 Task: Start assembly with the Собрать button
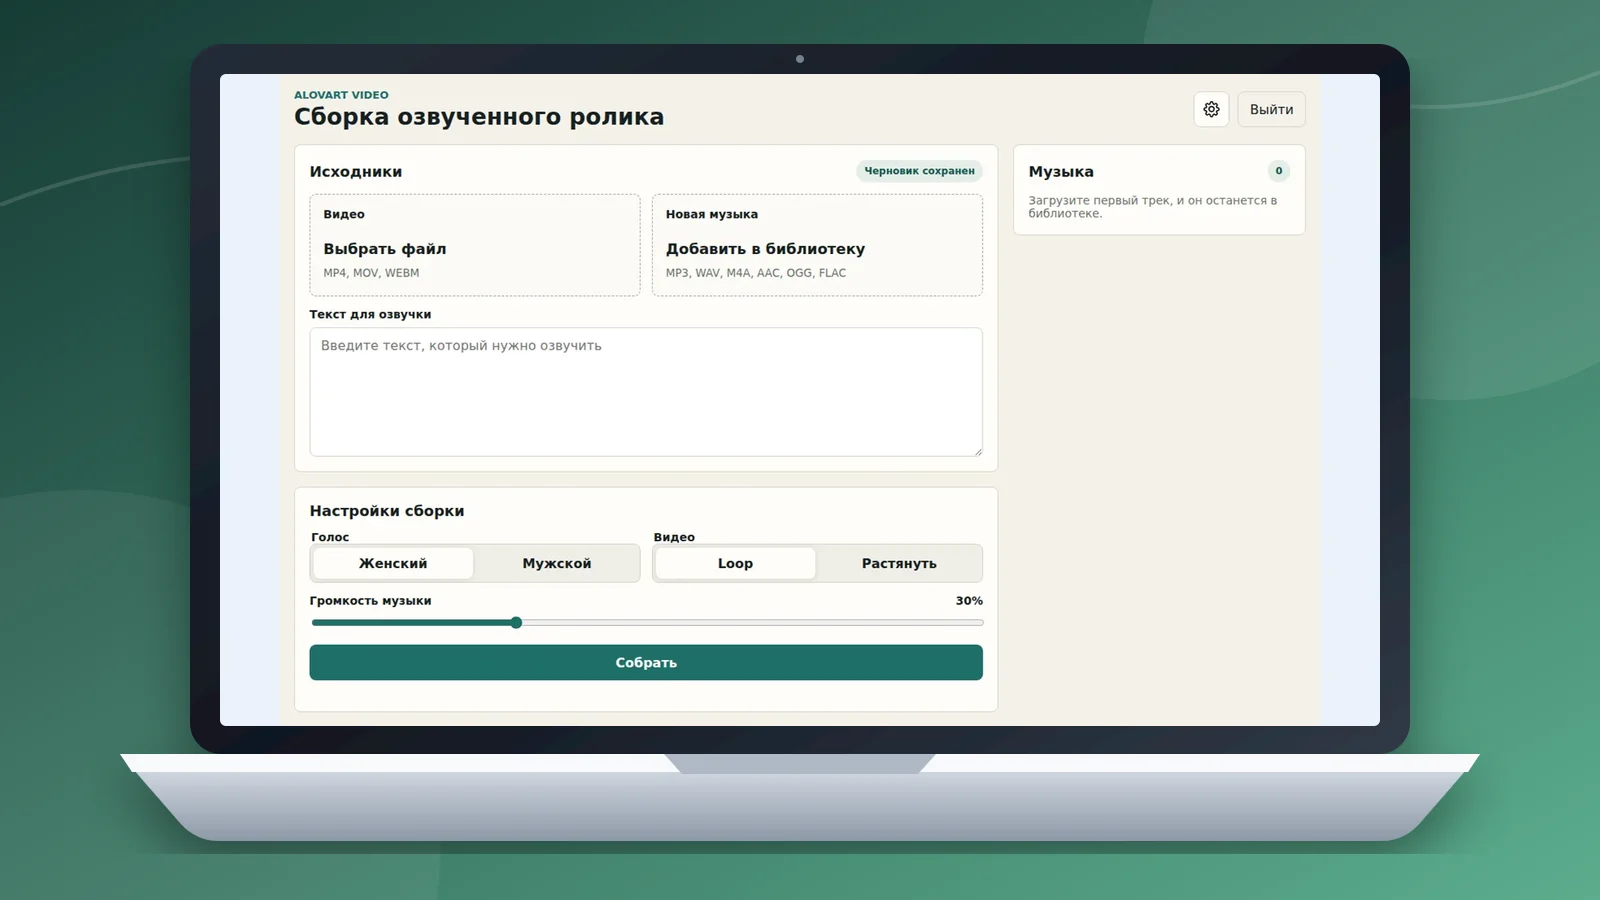pos(646,662)
